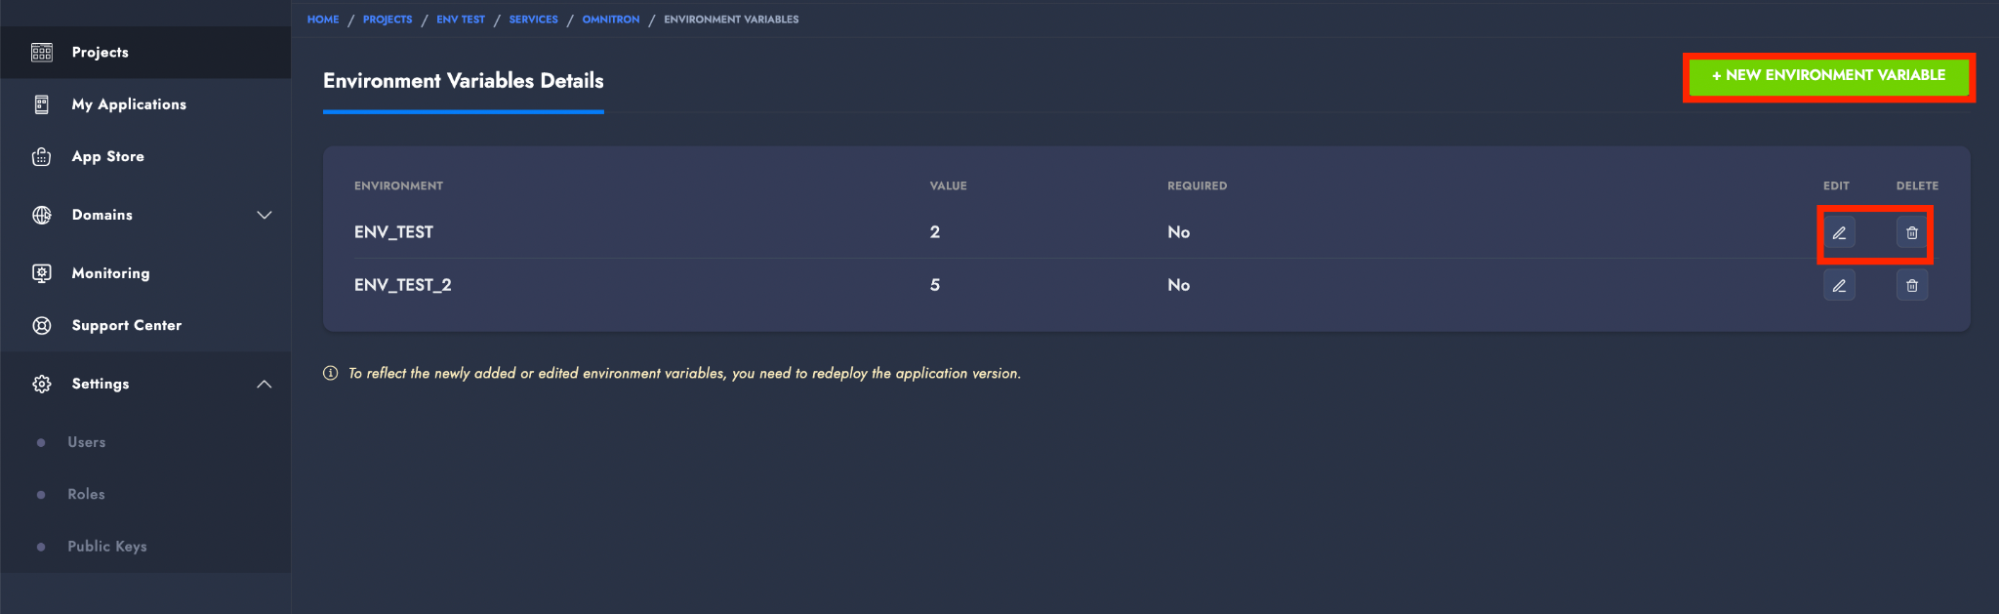Image resolution: width=1999 pixels, height=614 pixels.
Task: Select Roles under Settings
Action: (x=86, y=494)
